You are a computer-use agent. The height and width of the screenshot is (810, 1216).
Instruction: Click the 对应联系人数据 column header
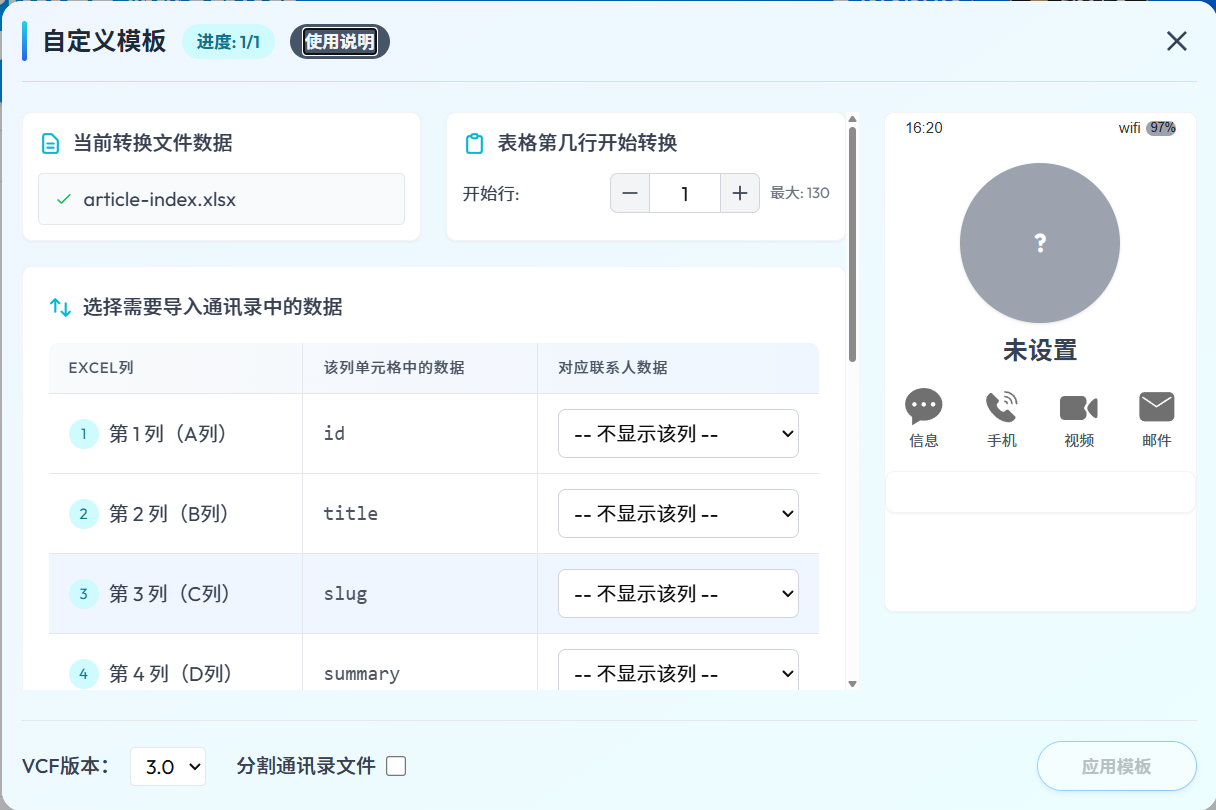point(613,368)
